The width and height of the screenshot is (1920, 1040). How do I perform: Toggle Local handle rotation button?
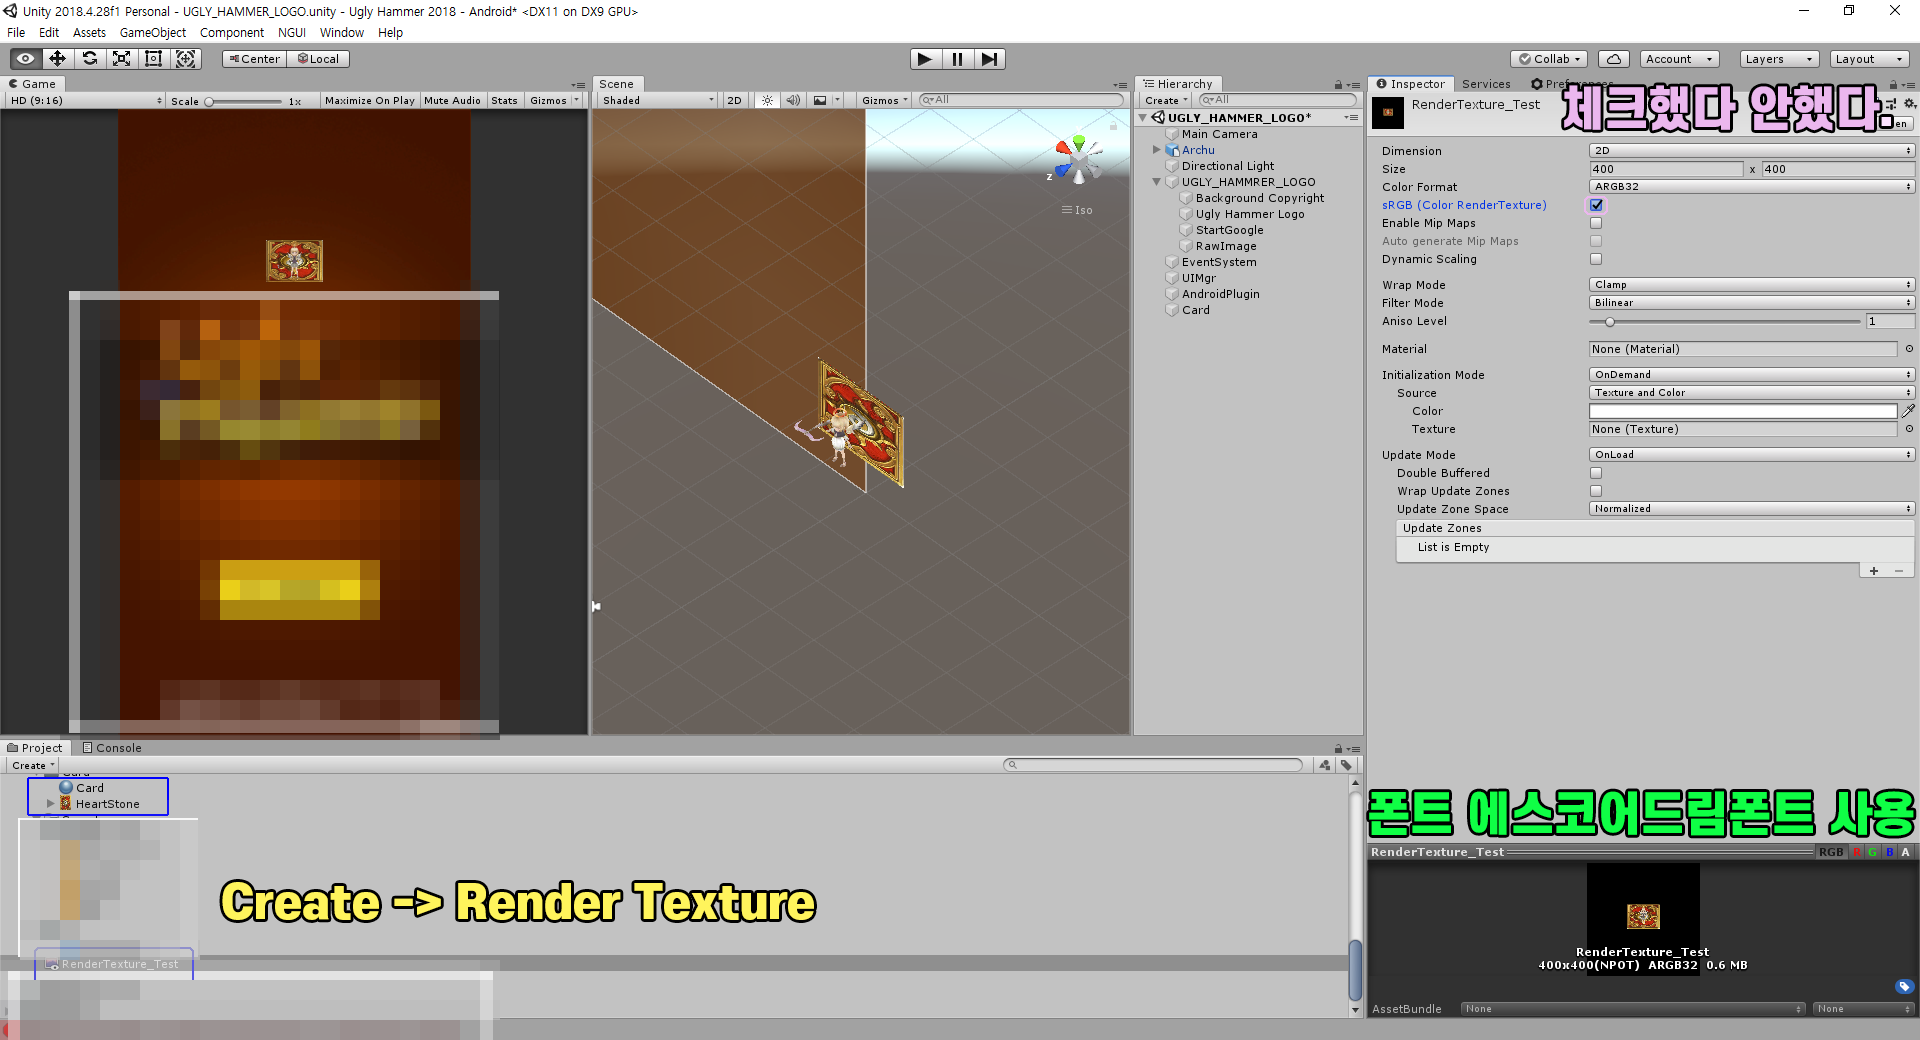(x=319, y=59)
